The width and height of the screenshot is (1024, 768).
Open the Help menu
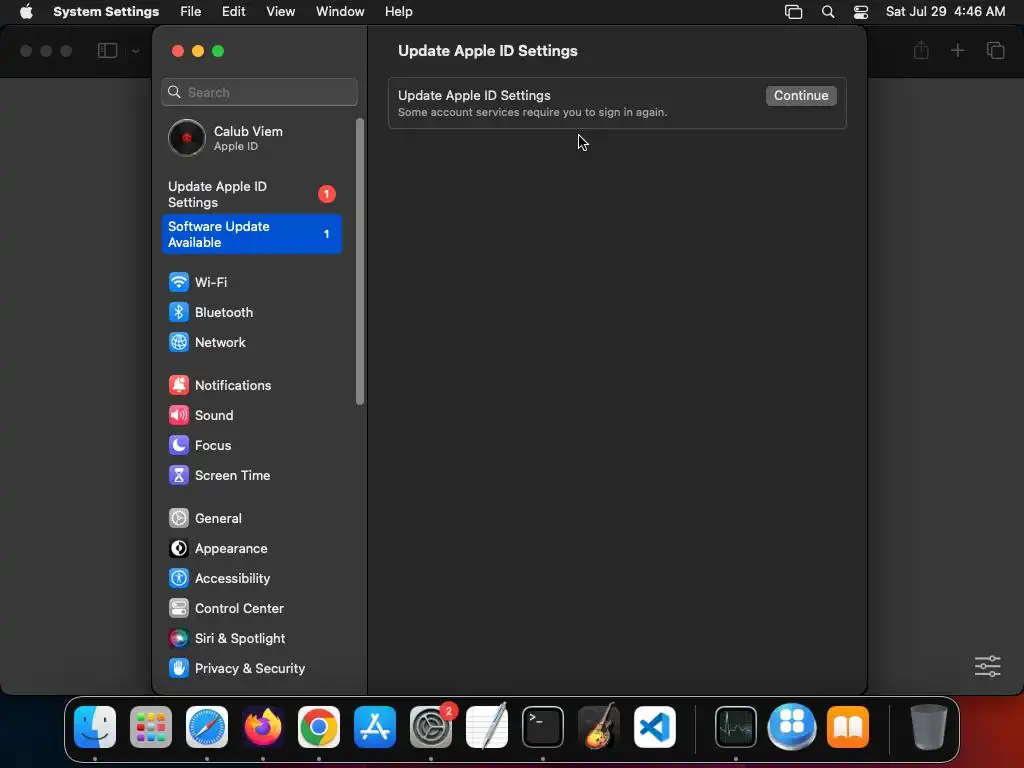pyautogui.click(x=398, y=11)
